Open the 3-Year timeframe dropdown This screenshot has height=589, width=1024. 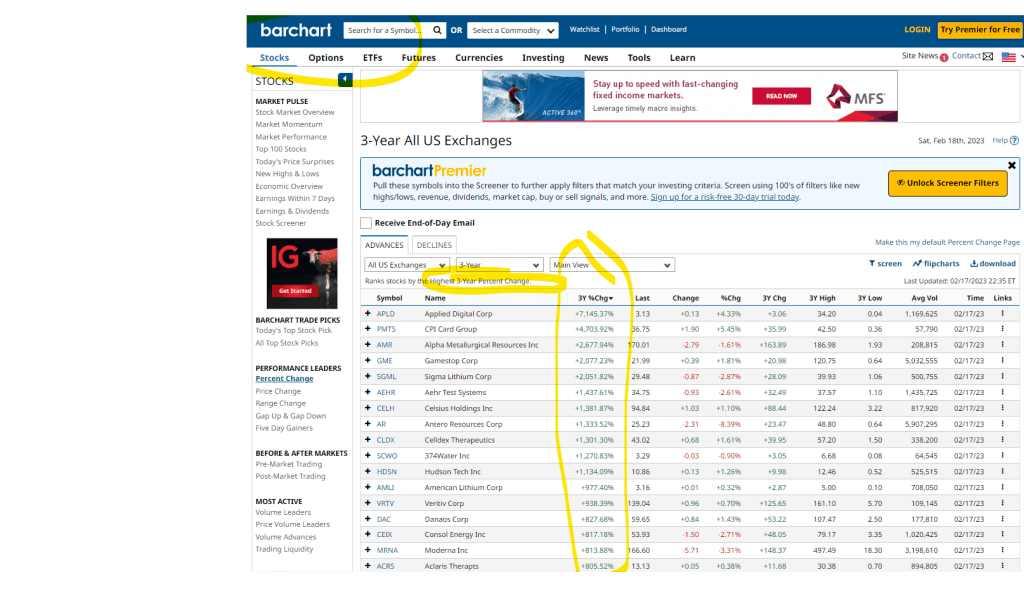[498, 265]
